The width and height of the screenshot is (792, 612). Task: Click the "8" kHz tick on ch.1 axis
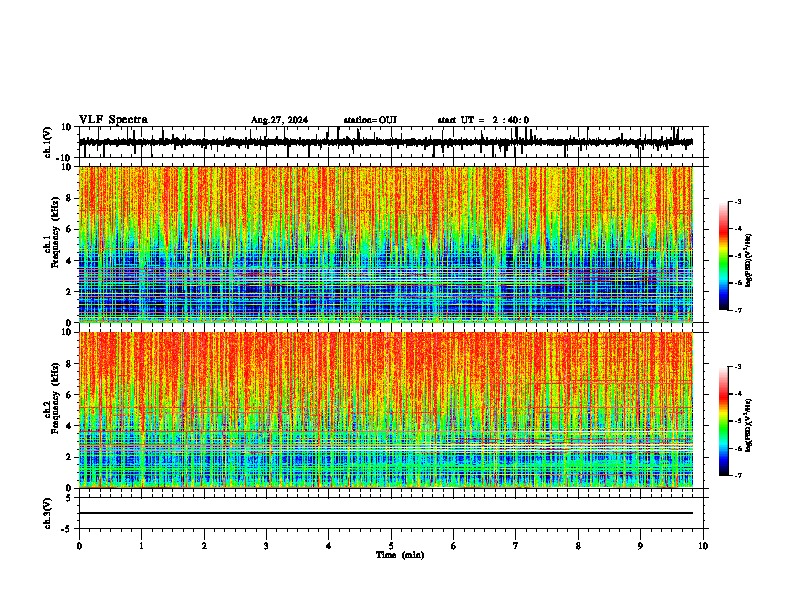pyautogui.click(x=70, y=198)
